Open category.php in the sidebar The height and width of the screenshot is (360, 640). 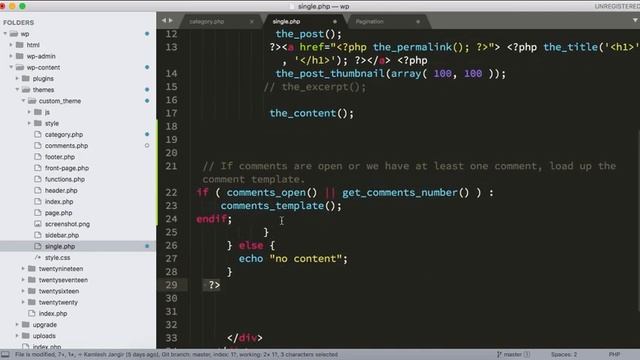coord(64,134)
